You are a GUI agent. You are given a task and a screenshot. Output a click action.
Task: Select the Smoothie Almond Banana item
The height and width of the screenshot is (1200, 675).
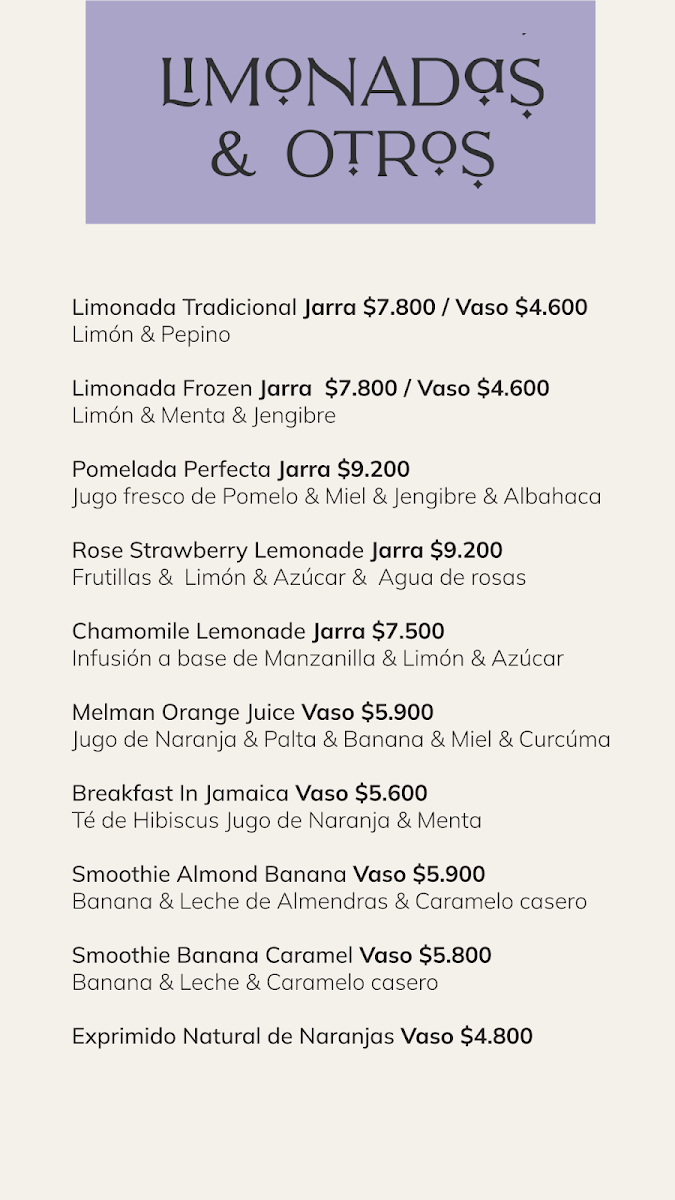coord(279,874)
